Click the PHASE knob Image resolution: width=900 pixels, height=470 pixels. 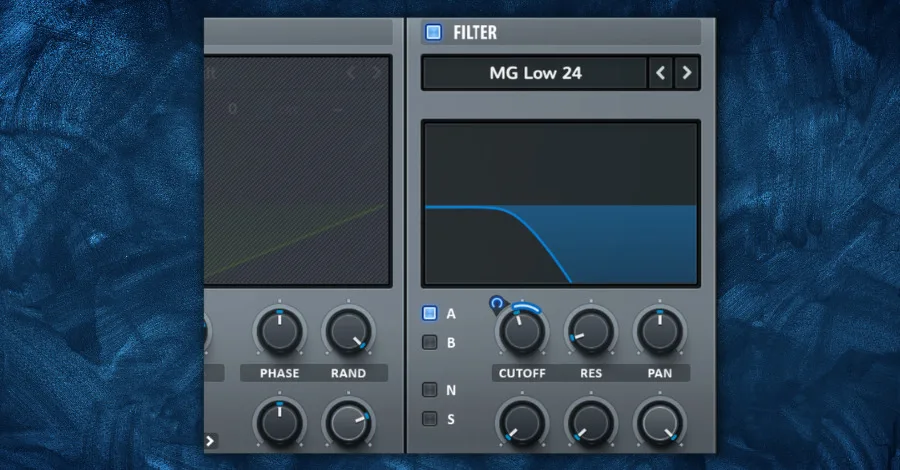point(280,332)
